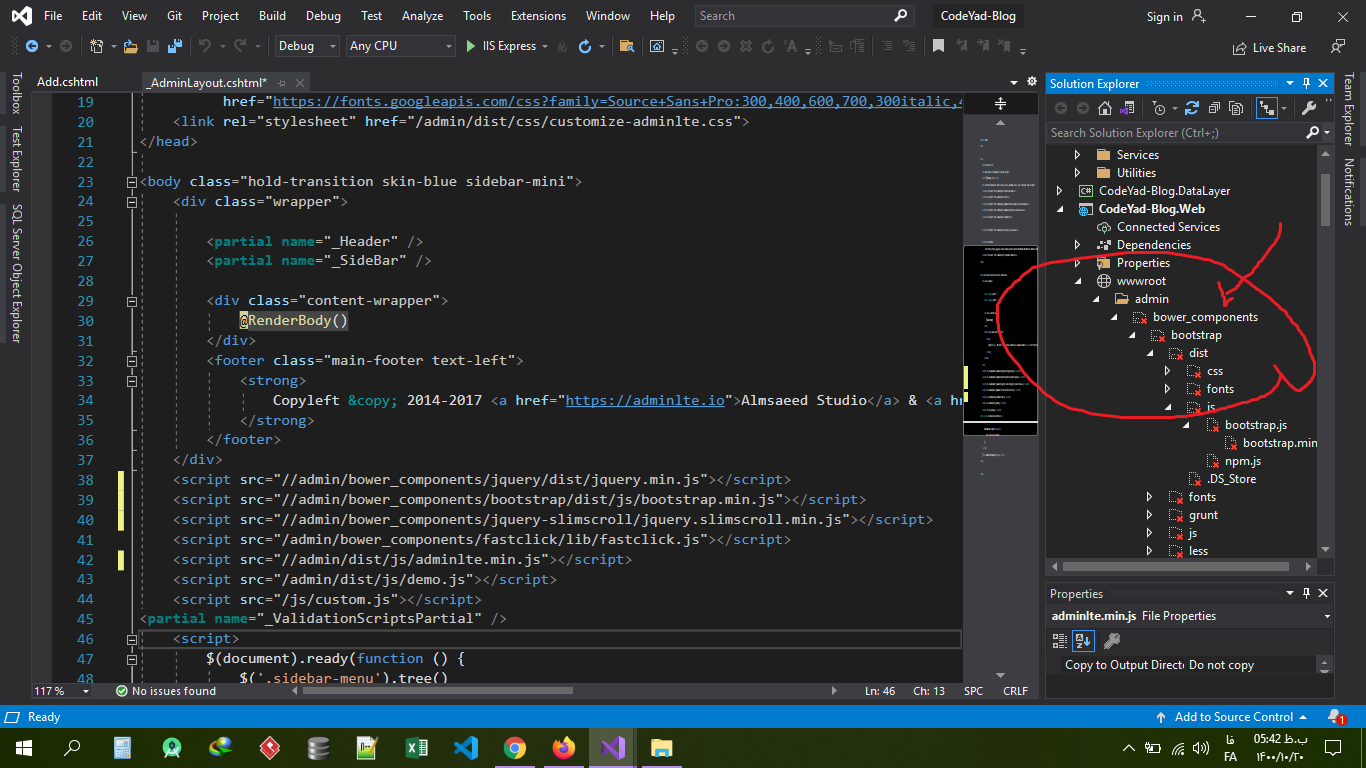Click the Find in Files icon
The image size is (1366, 768).
pyautogui.click(x=626, y=46)
